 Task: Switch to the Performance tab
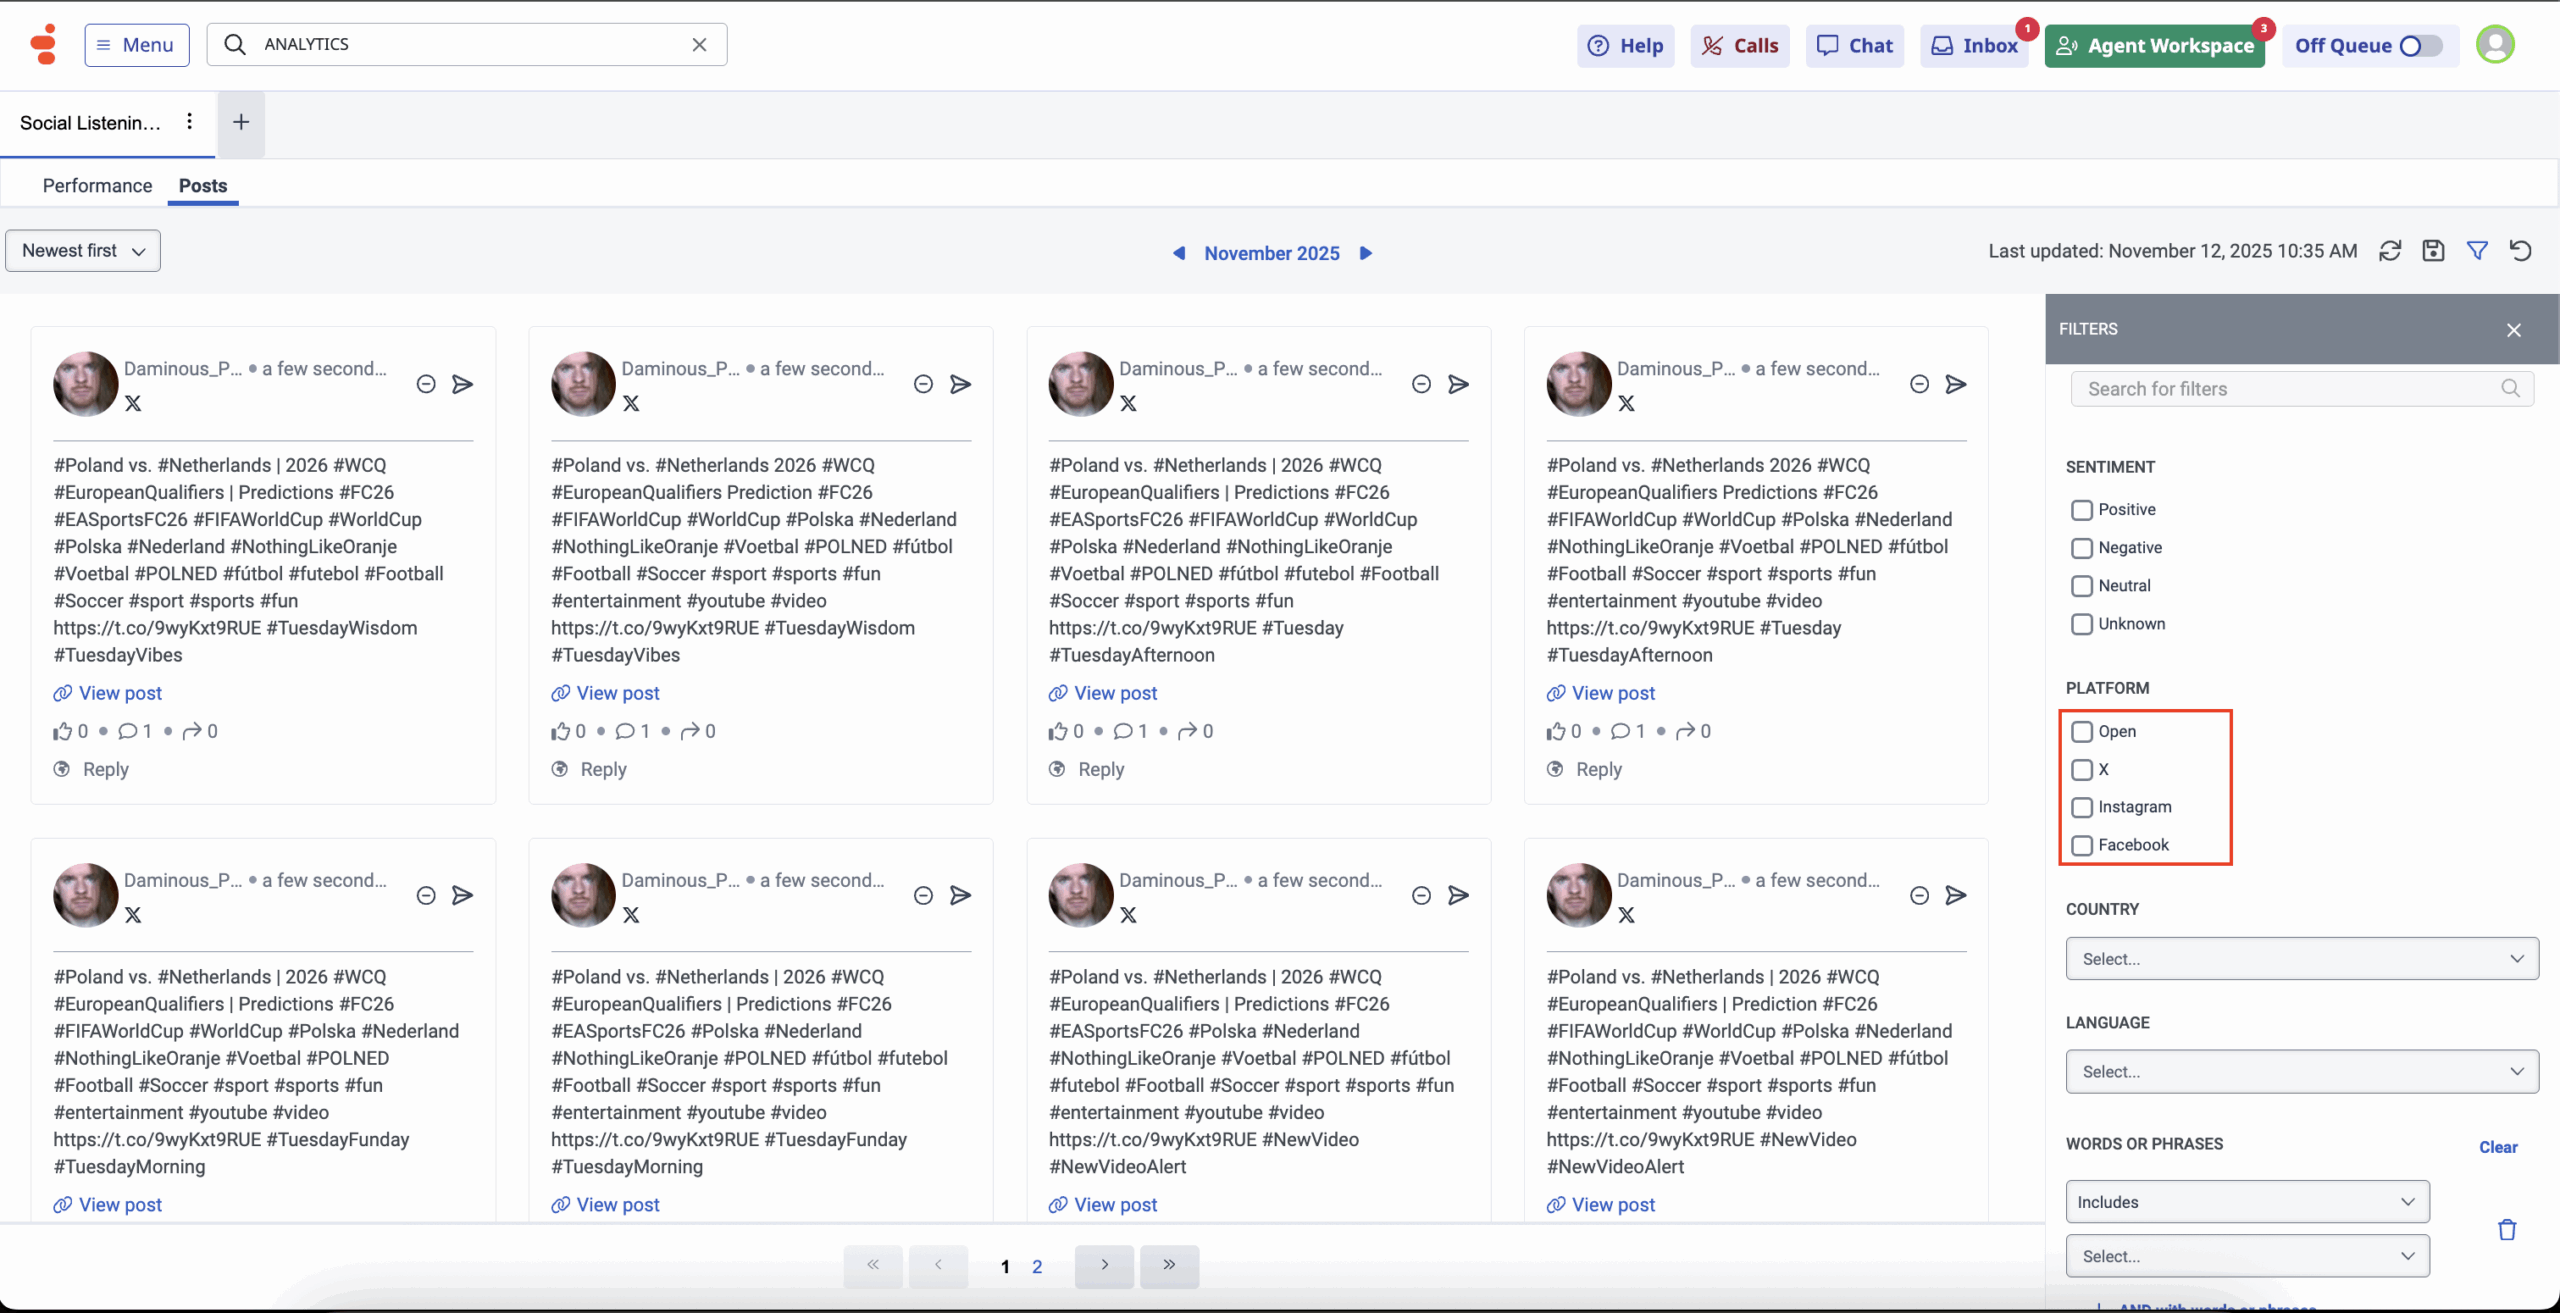(x=97, y=186)
